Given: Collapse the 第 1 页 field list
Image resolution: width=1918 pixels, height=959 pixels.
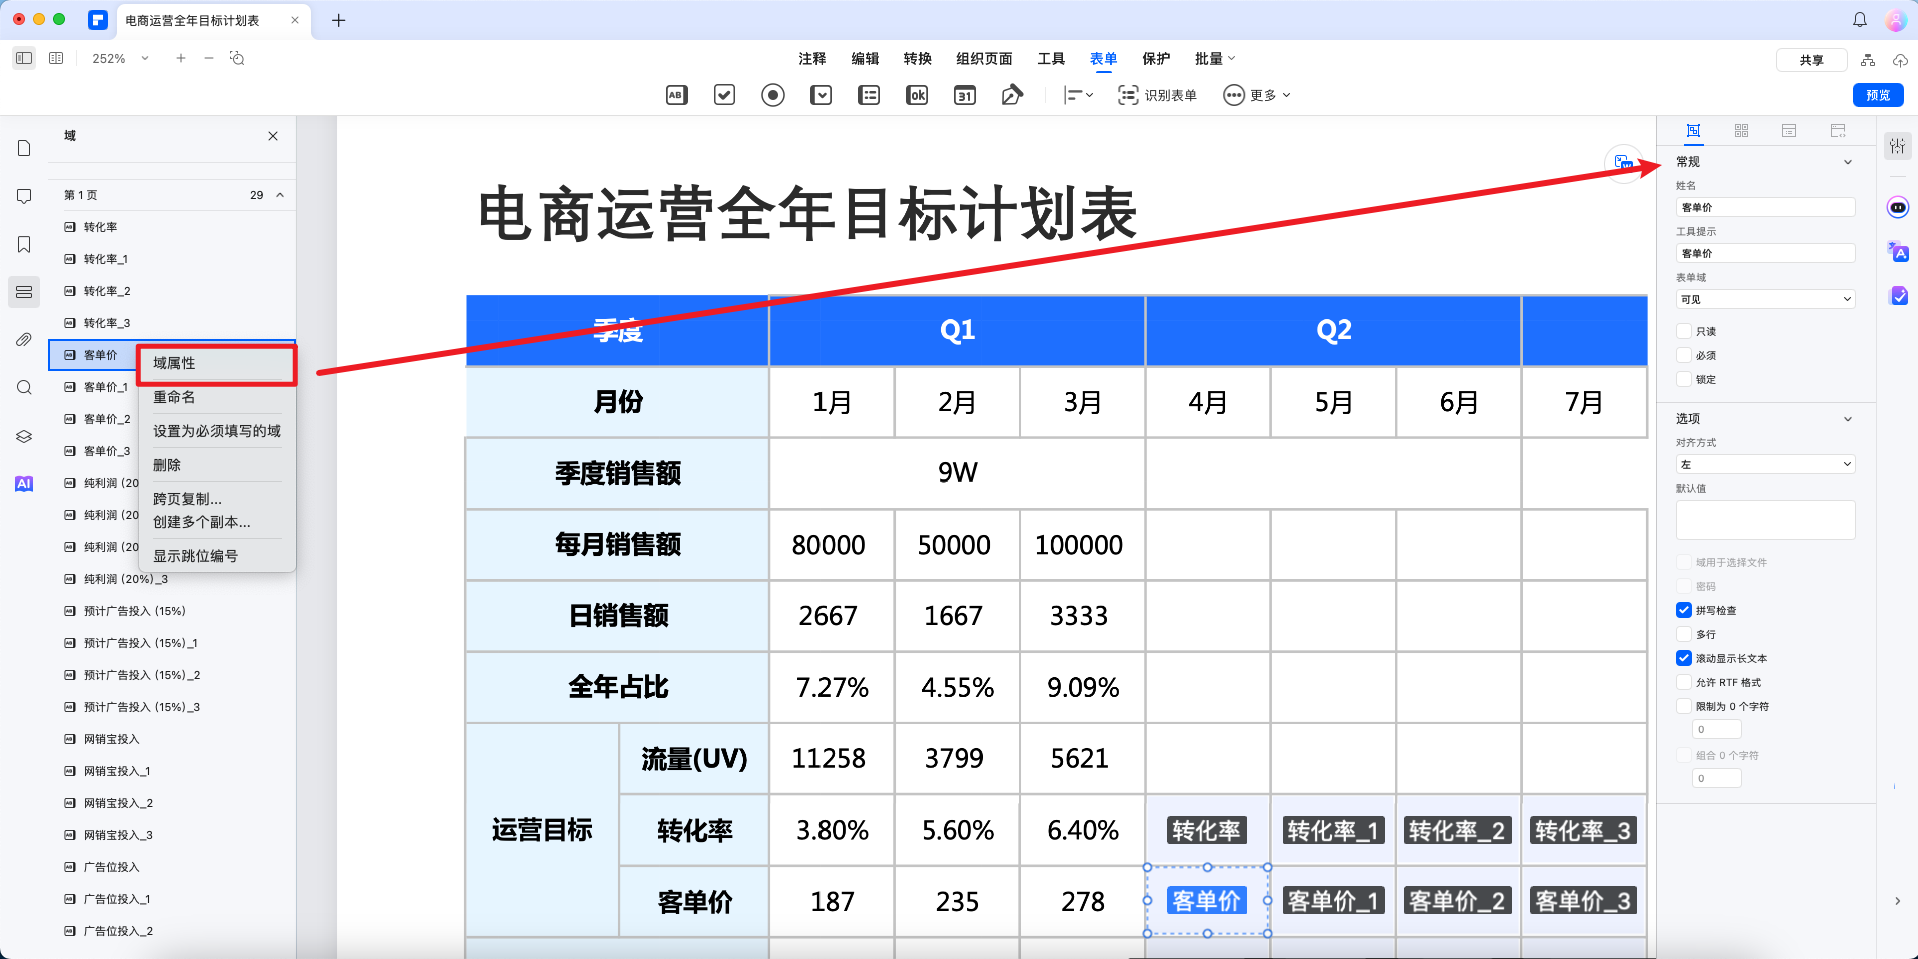Looking at the screenshot, I should coord(281,194).
